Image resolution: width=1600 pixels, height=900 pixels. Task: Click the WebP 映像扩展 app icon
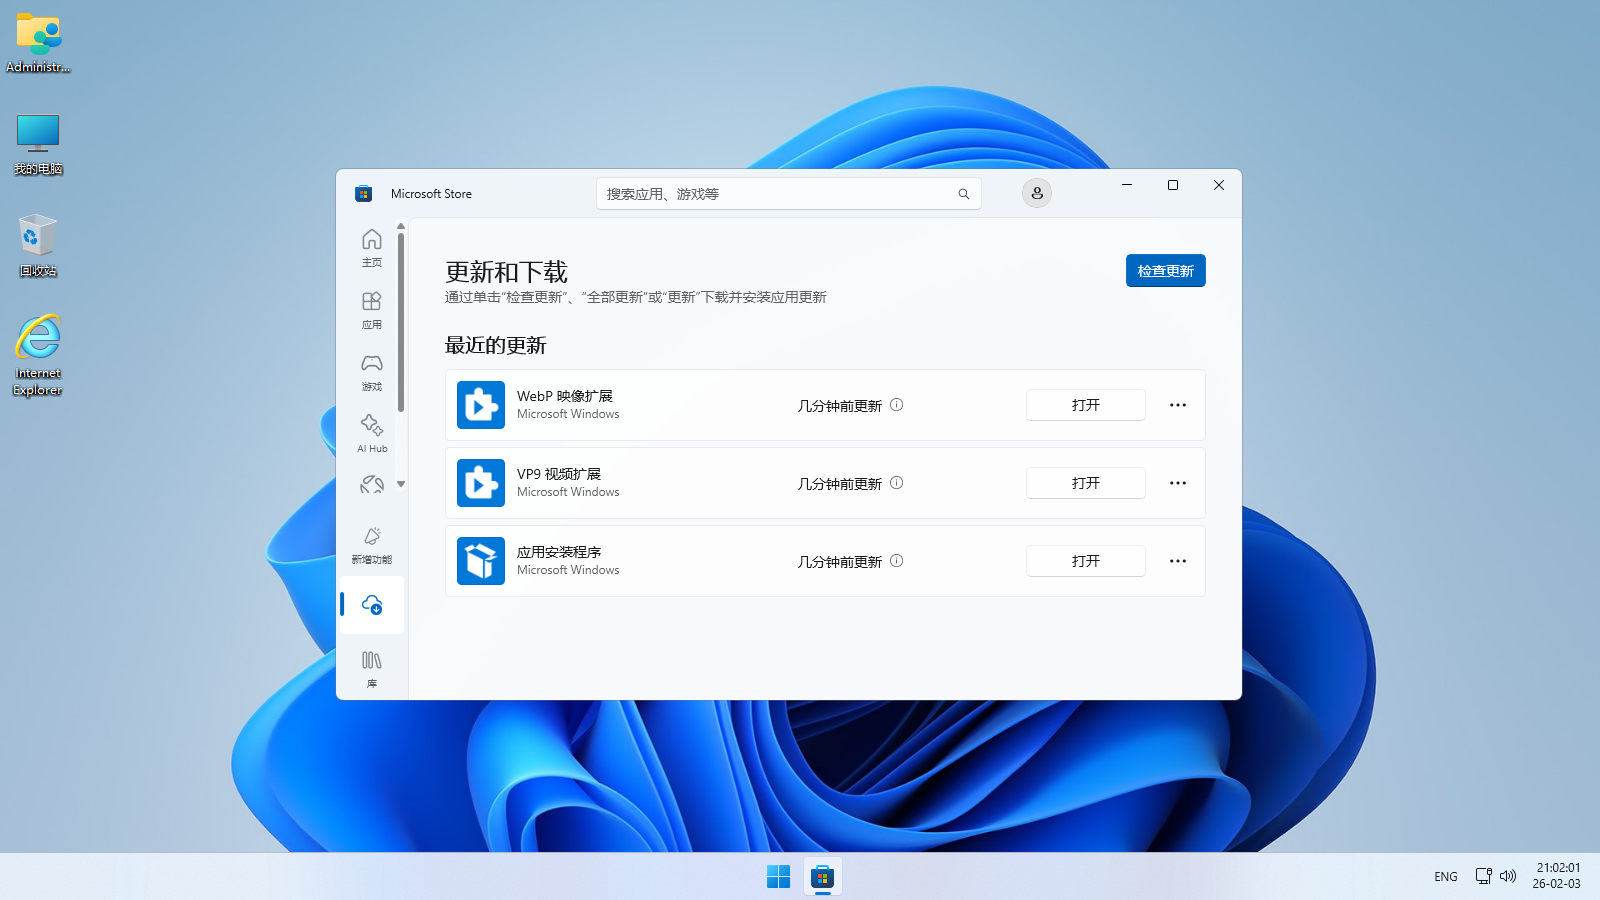click(481, 405)
